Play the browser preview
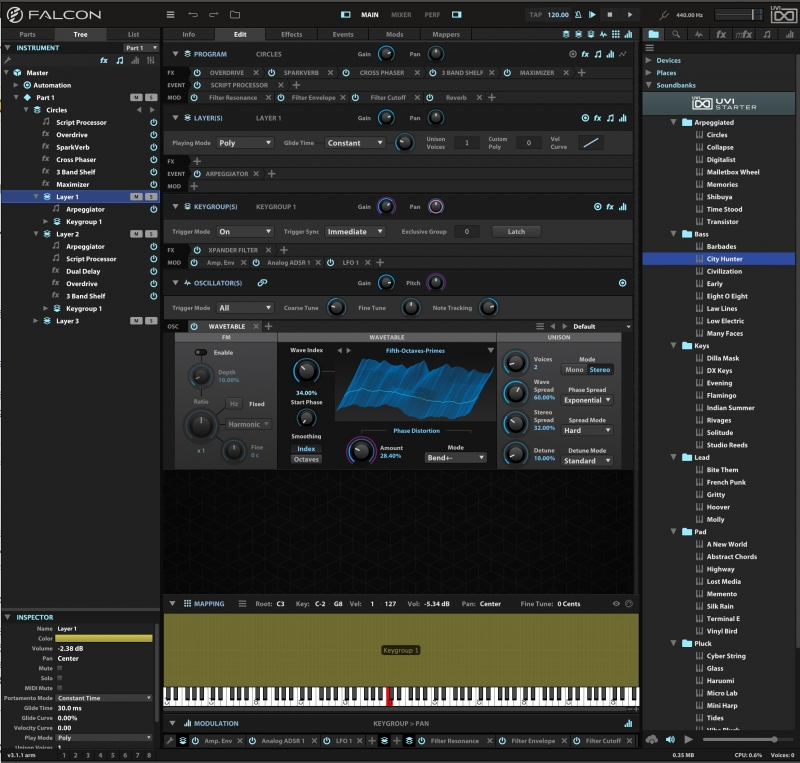 (x=688, y=739)
